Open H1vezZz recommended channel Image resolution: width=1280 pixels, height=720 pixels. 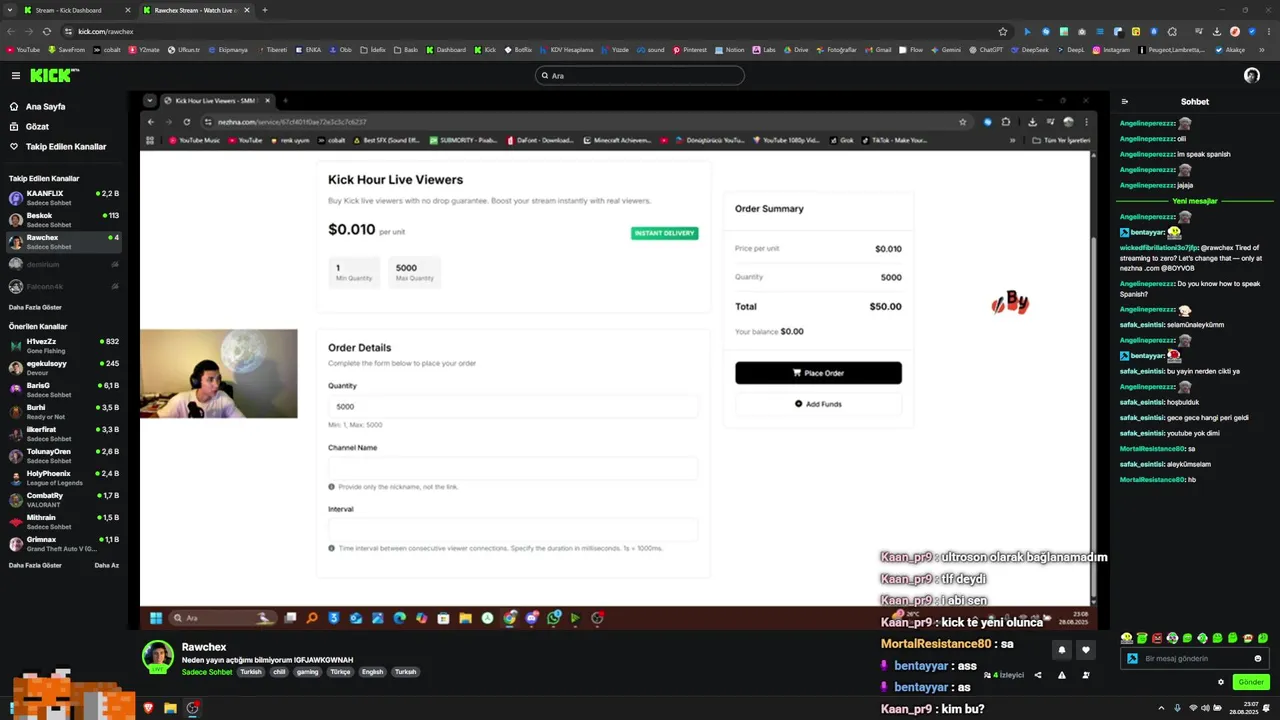[x=64, y=345]
